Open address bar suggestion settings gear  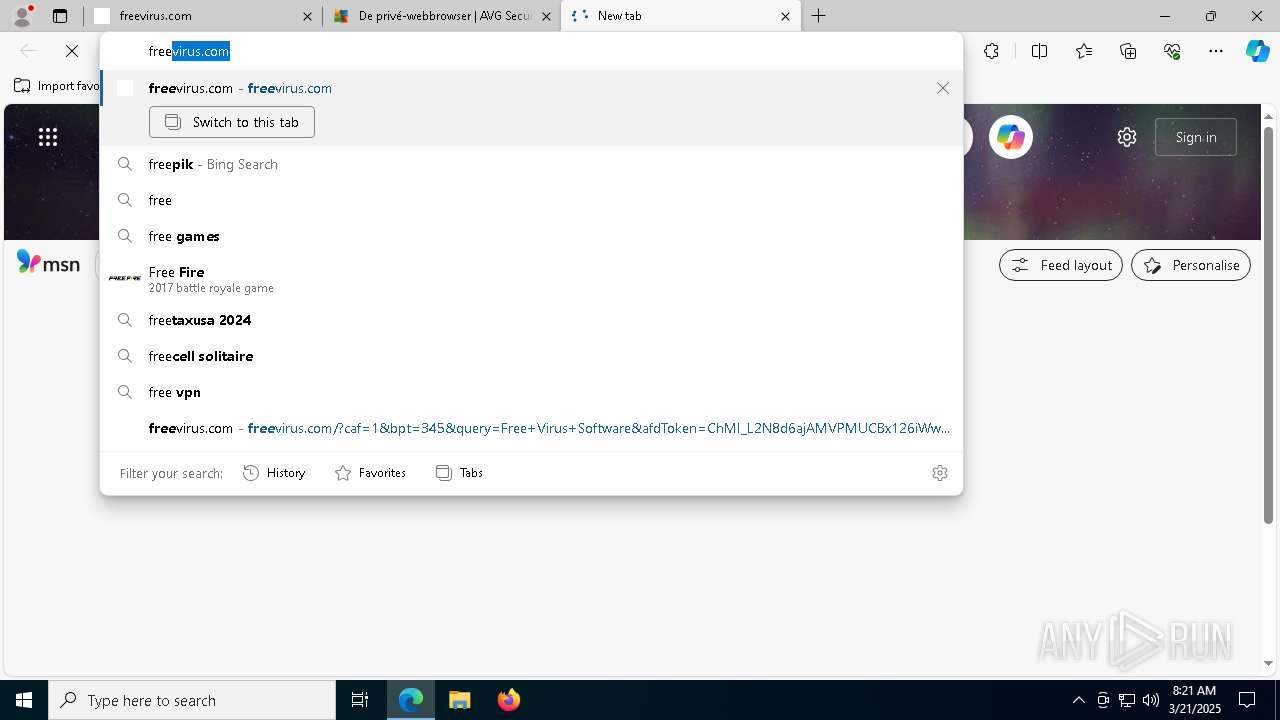[940, 473]
